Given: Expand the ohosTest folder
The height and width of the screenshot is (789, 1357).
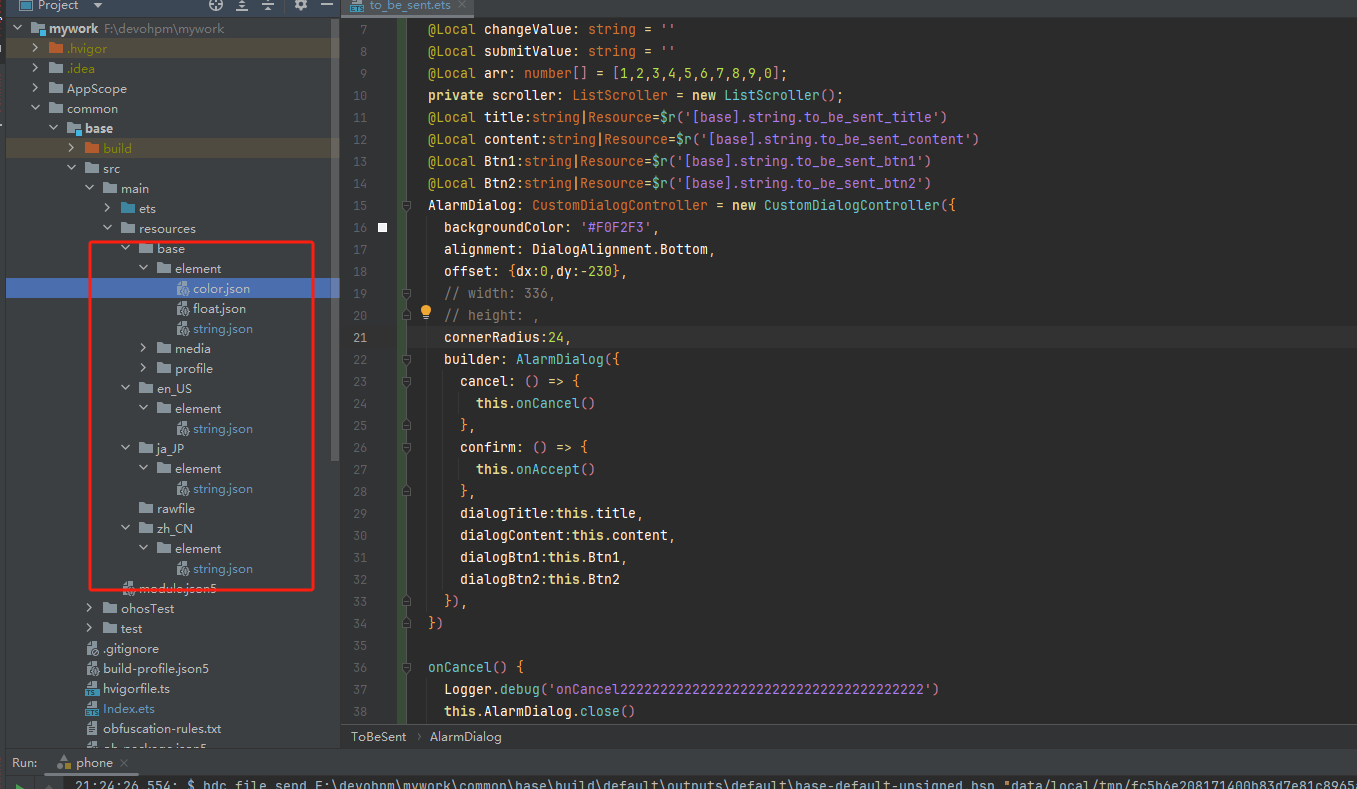Looking at the screenshot, I should point(89,608).
